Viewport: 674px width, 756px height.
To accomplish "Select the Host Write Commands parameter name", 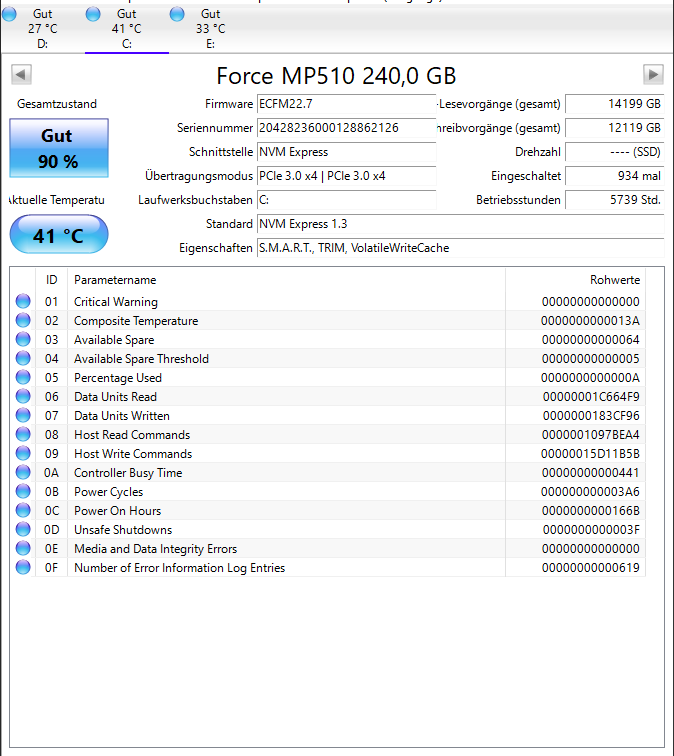I will click(133, 454).
